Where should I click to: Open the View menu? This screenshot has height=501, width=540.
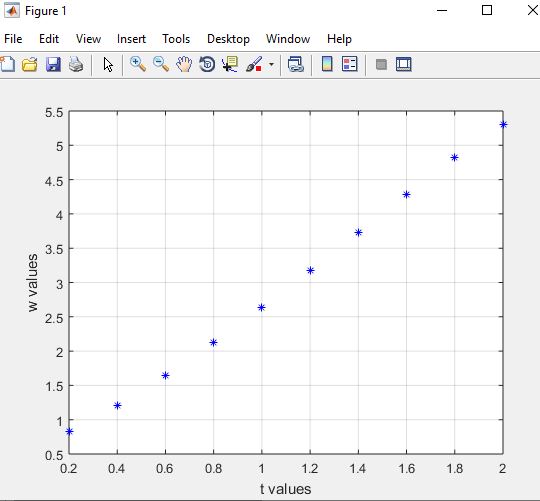89,39
